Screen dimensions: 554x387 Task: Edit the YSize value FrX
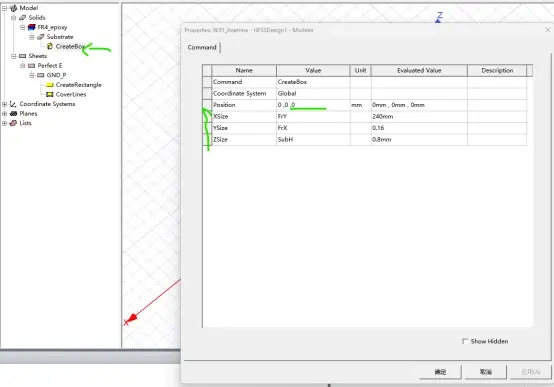313,128
